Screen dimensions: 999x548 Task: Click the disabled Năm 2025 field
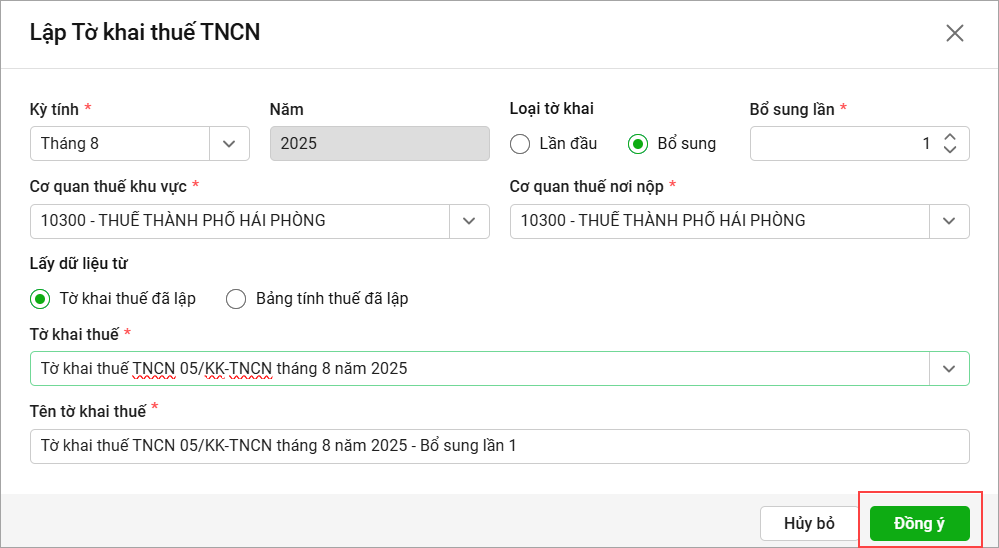379,143
